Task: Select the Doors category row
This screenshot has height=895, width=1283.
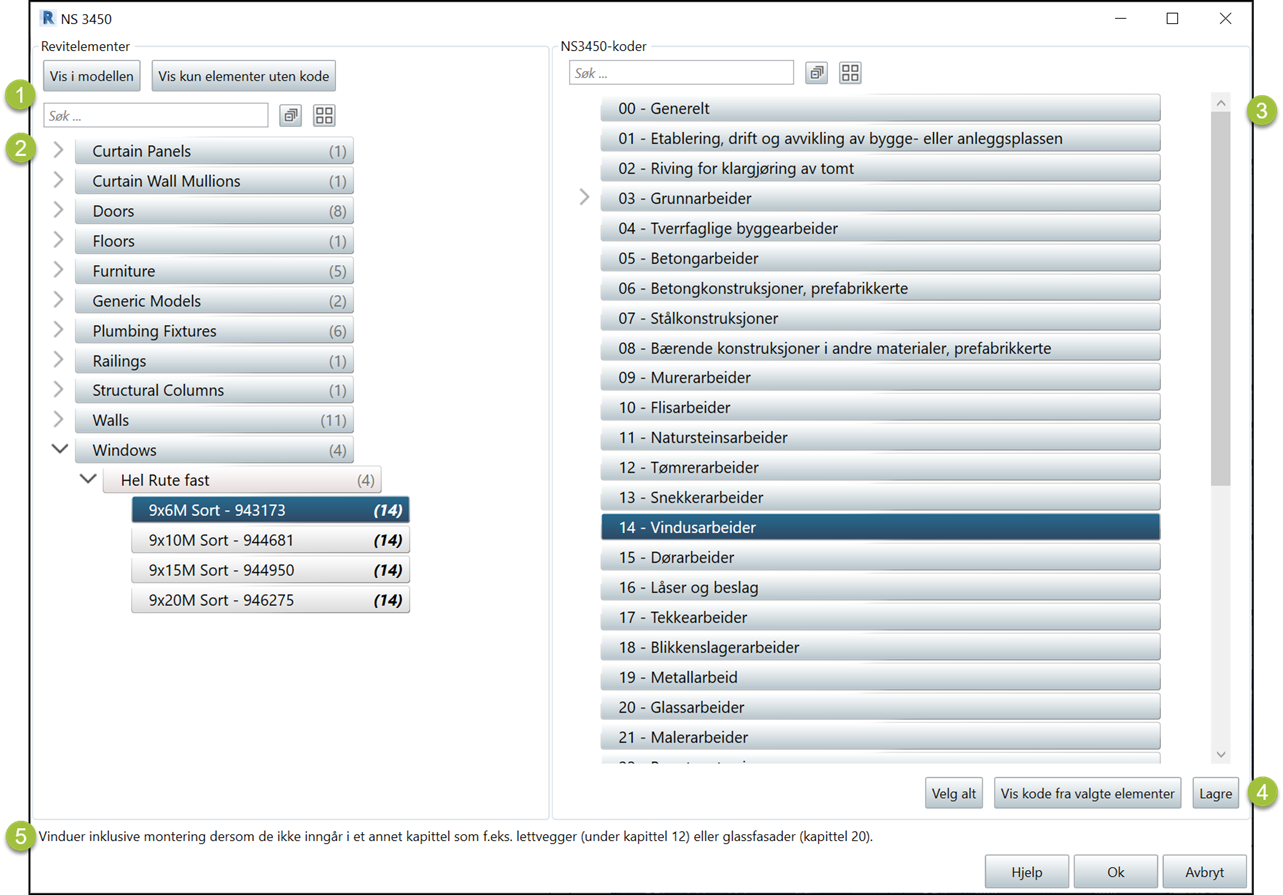Action: [x=214, y=211]
